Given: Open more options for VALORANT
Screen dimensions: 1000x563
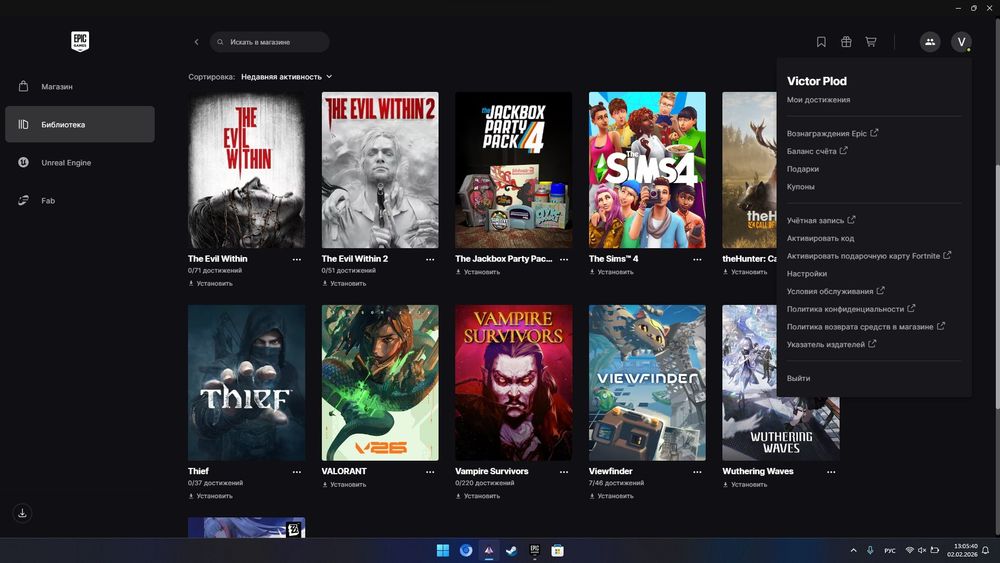Looking at the screenshot, I should 430,472.
